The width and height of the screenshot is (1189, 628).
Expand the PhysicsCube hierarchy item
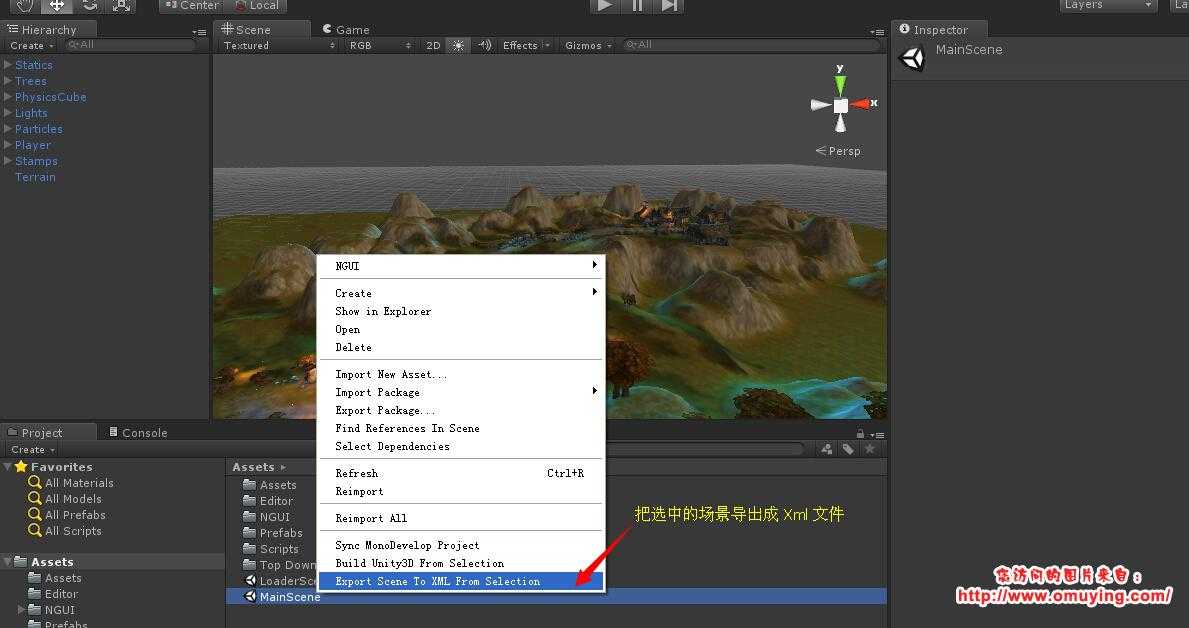pyautogui.click(x=8, y=96)
